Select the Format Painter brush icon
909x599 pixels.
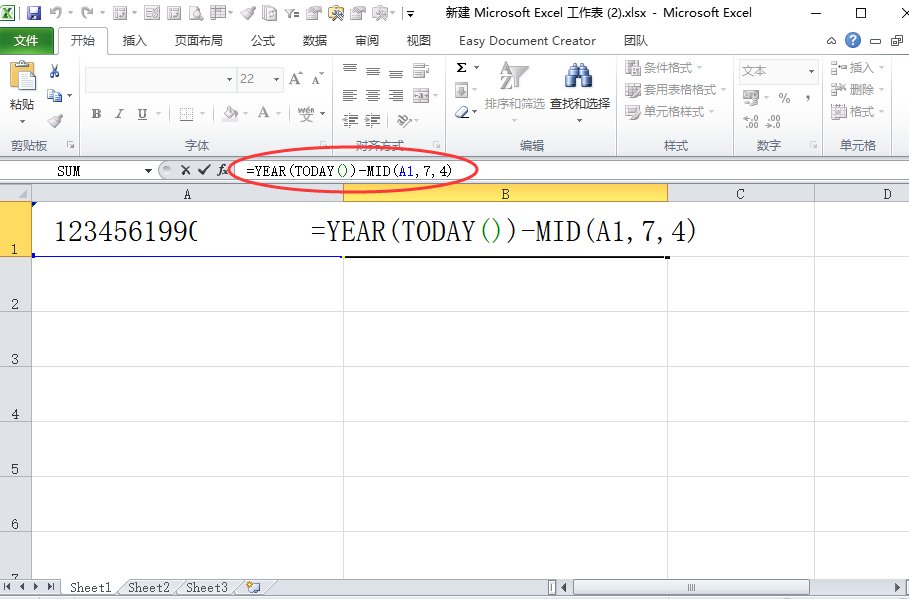coord(55,120)
